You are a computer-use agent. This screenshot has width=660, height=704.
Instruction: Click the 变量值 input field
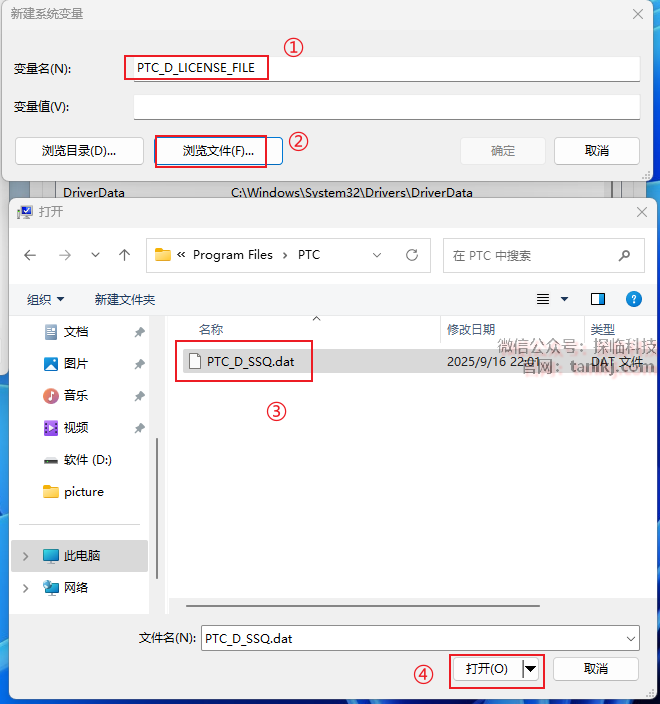[387, 107]
